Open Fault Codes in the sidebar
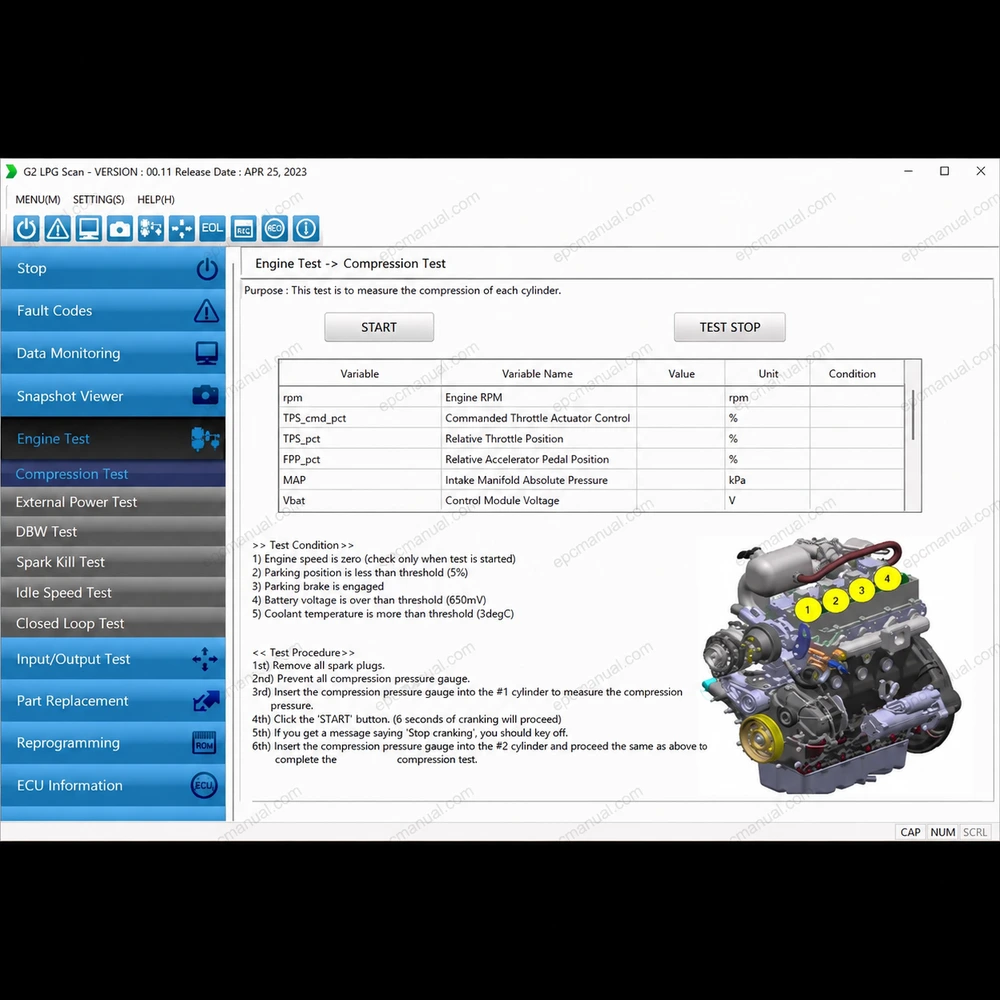1000x1000 pixels. click(113, 311)
